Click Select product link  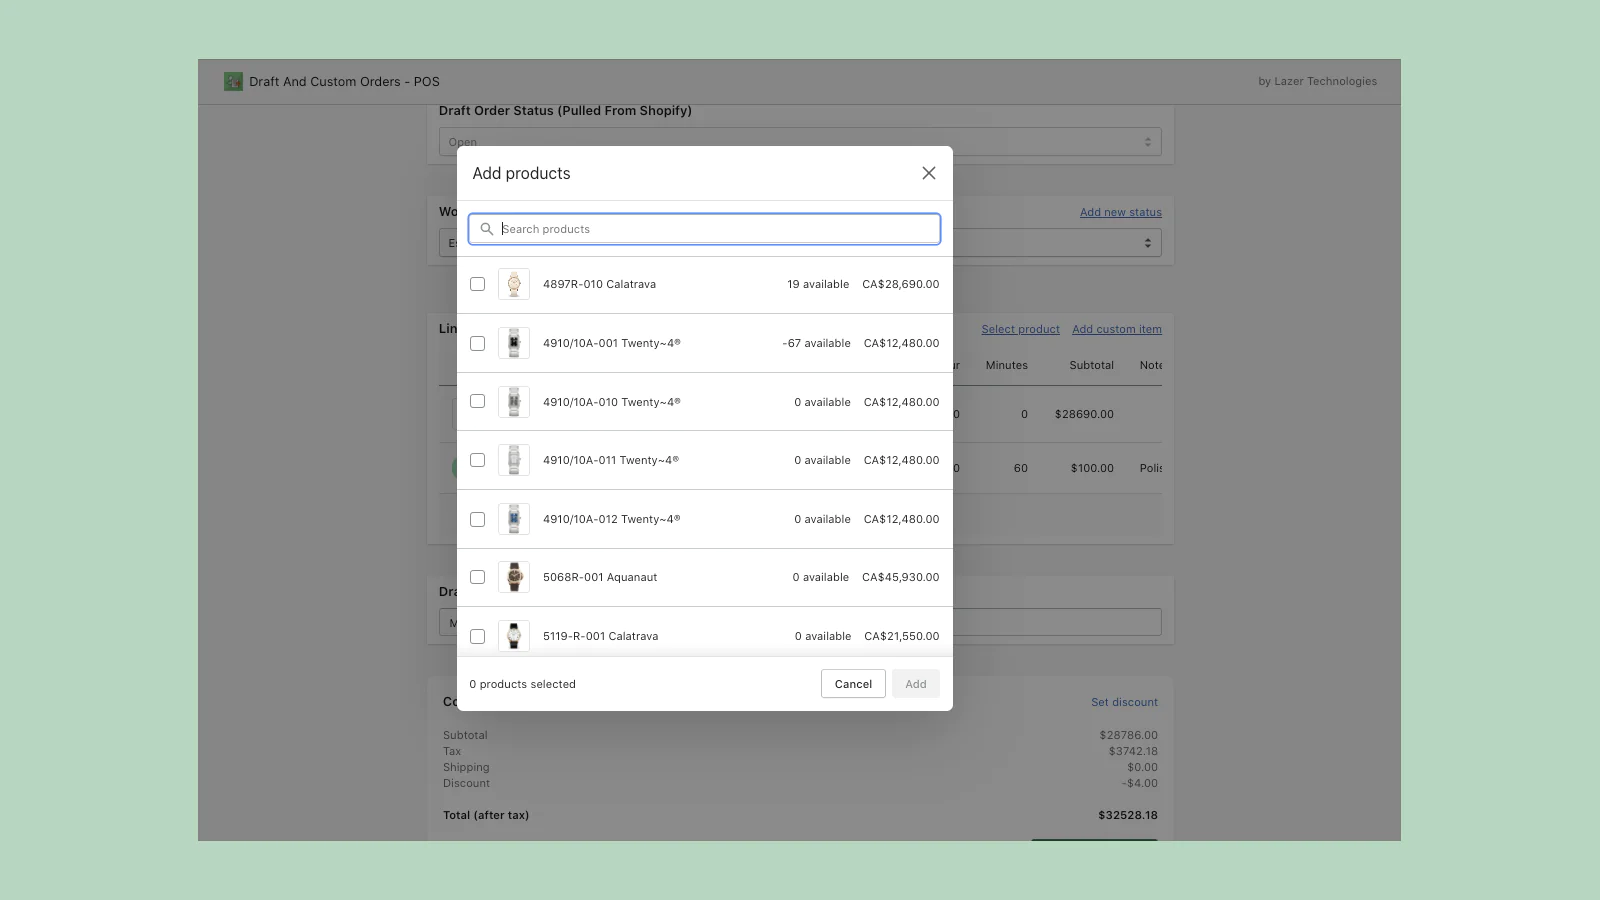point(1020,329)
